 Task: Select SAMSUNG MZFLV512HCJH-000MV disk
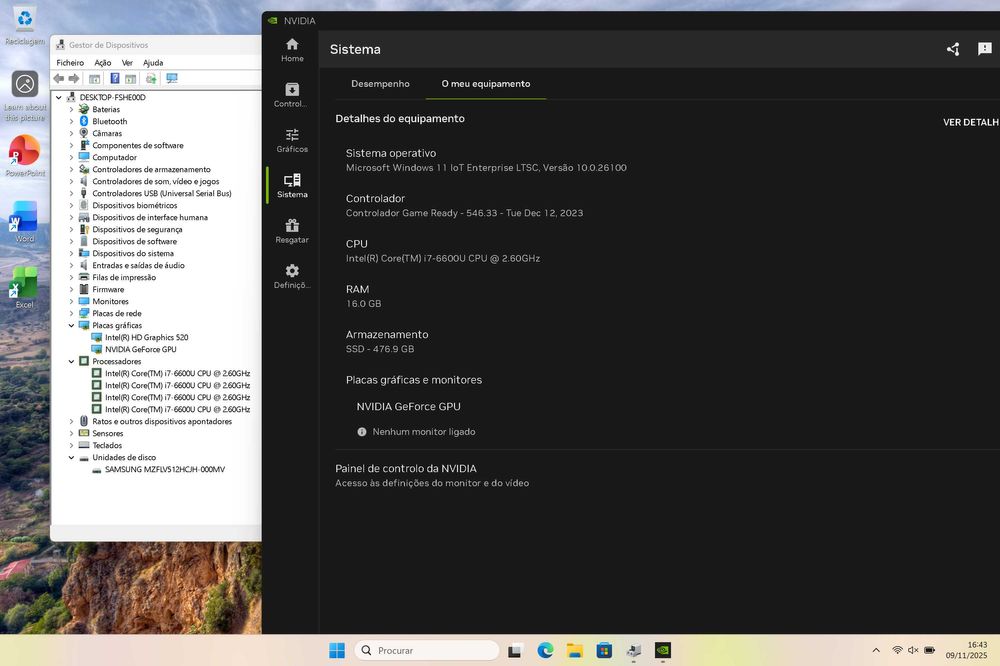(x=165, y=470)
